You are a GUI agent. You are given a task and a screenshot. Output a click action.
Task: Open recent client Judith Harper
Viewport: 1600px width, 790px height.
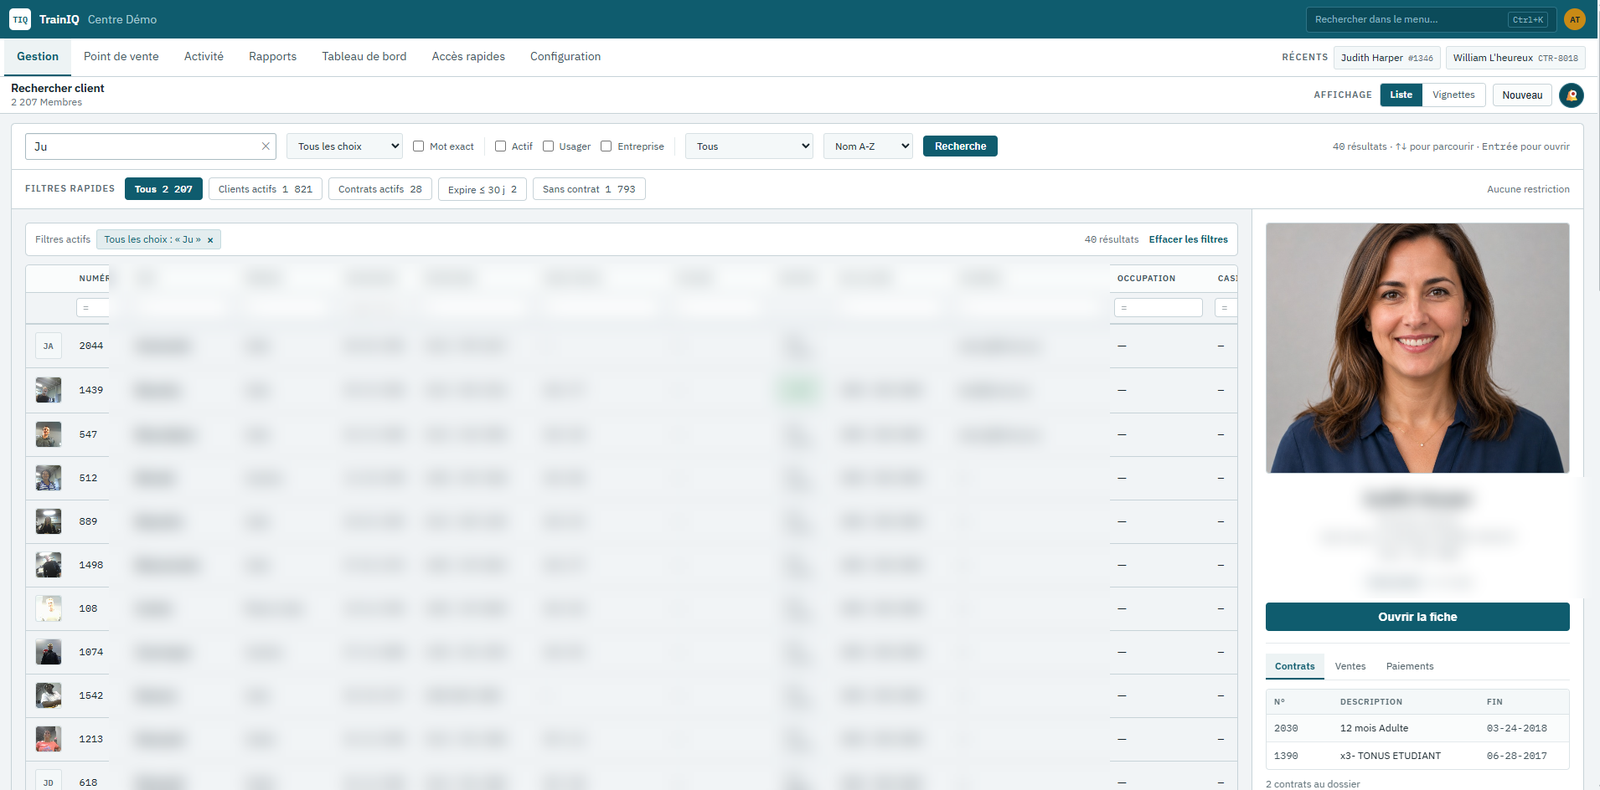click(1387, 58)
